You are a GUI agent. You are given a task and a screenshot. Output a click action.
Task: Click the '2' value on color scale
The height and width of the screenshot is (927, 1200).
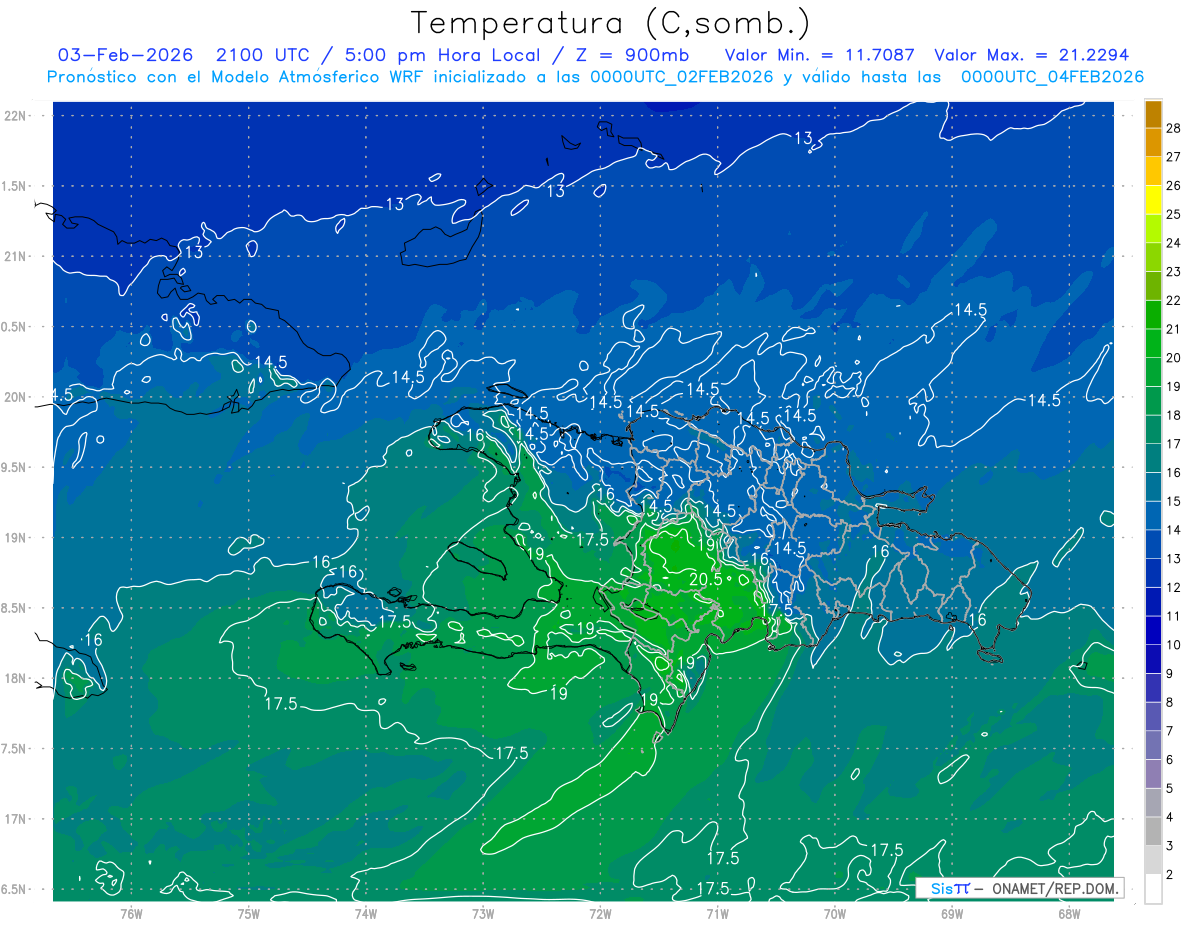[1170, 874]
